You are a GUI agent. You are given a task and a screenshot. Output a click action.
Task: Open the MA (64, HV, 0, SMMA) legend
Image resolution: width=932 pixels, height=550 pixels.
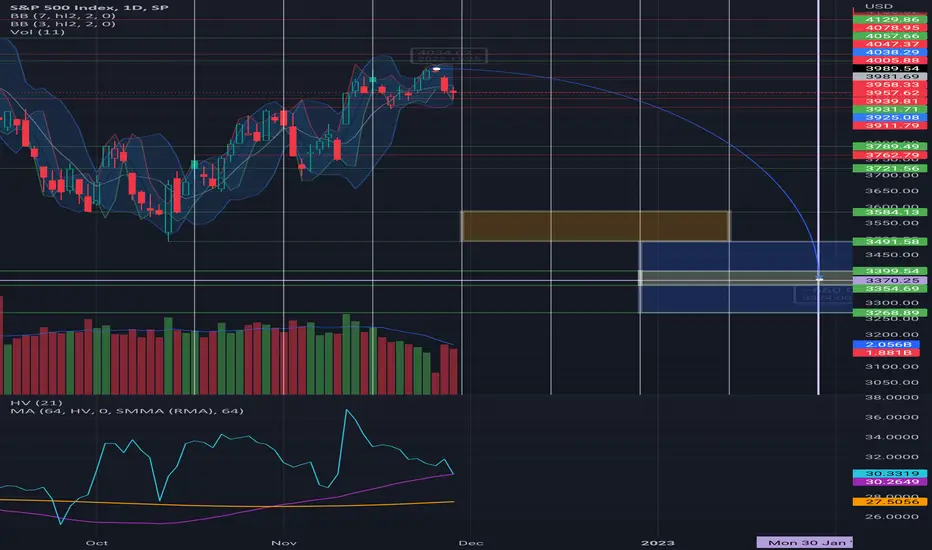pos(127,411)
